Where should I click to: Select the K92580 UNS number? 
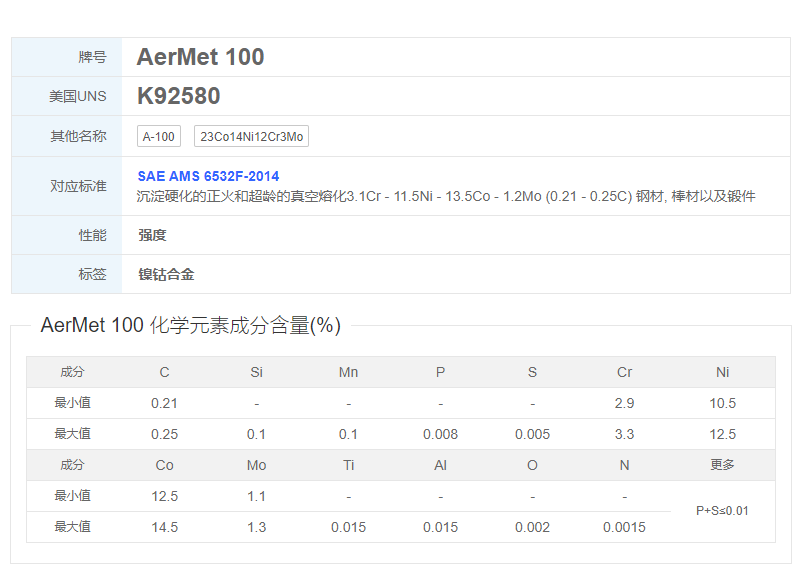click(x=179, y=96)
